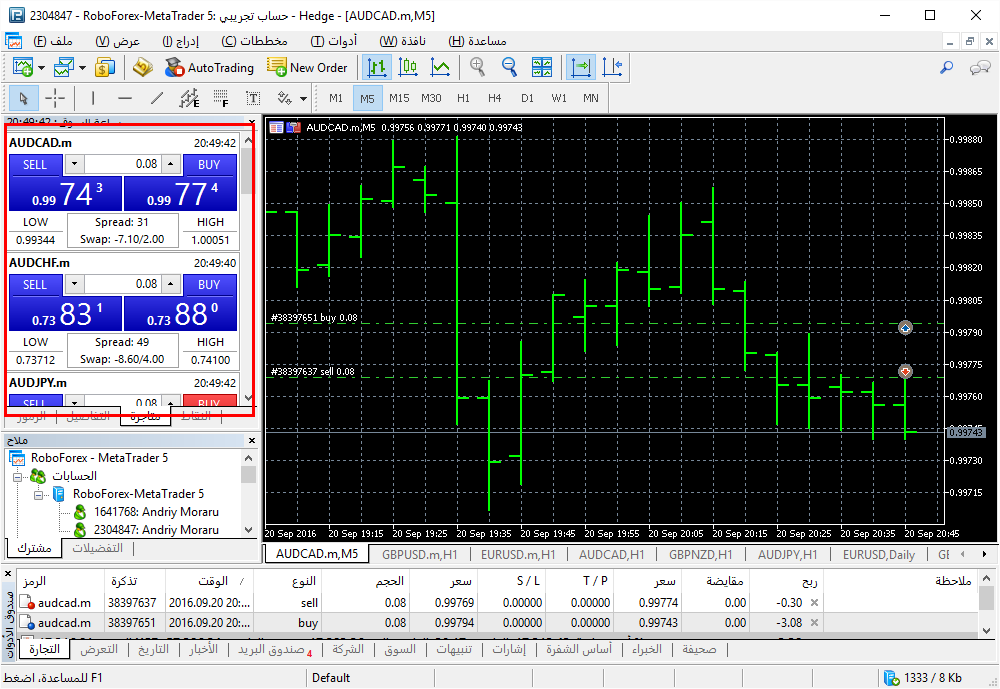This screenshot has width=1000, height=689.
Task: Click BUY for AUDCAD.m
Action: click(209, 165)
